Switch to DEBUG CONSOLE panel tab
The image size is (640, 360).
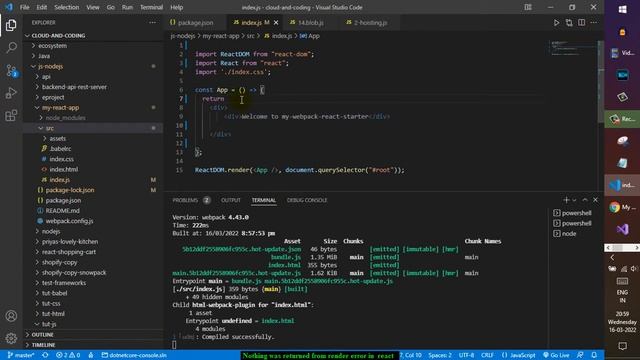click(x=307, y=200)
